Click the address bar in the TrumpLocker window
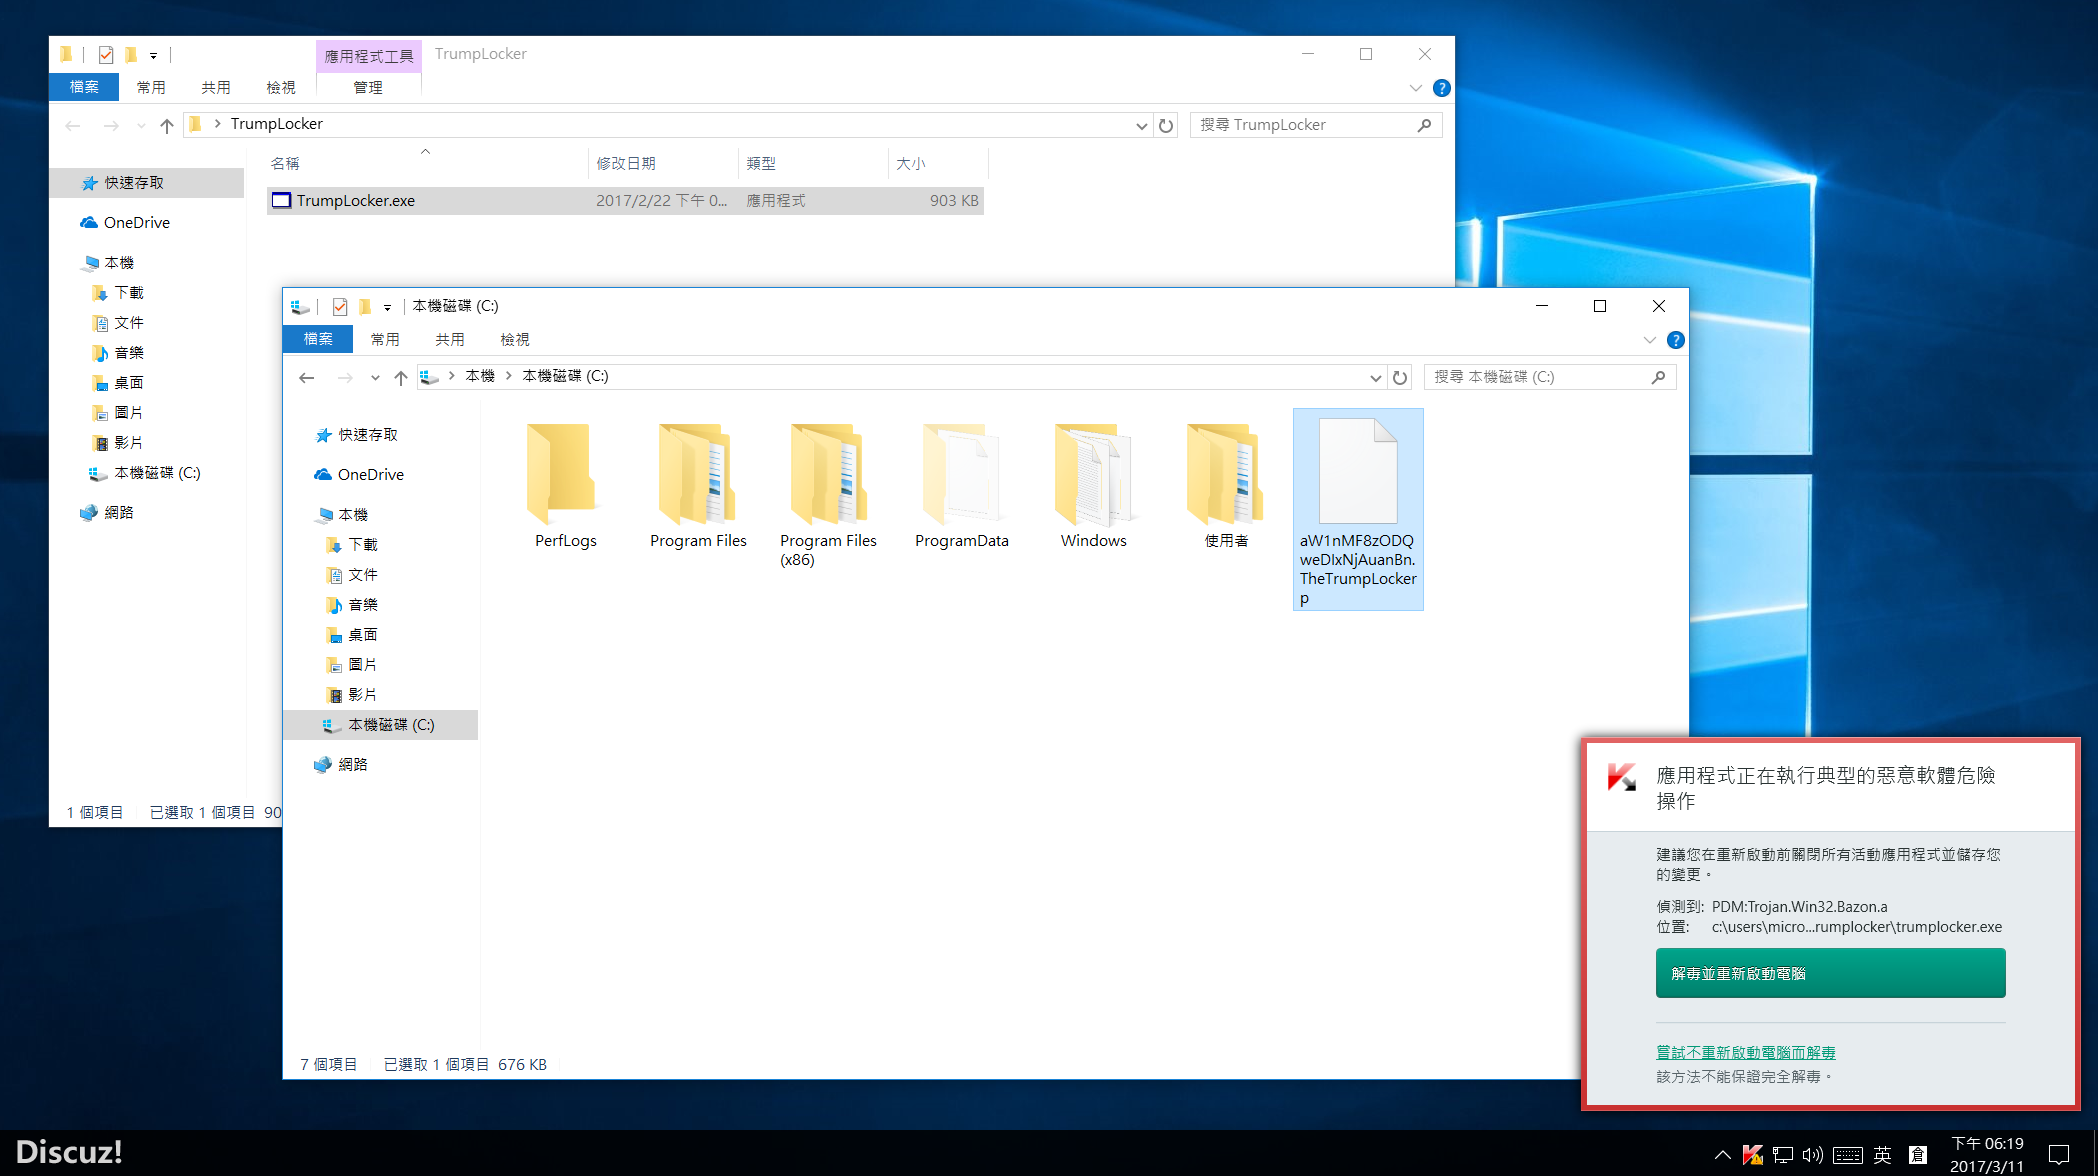This screenshot has height=1176, width=2098. click(666, 124)
